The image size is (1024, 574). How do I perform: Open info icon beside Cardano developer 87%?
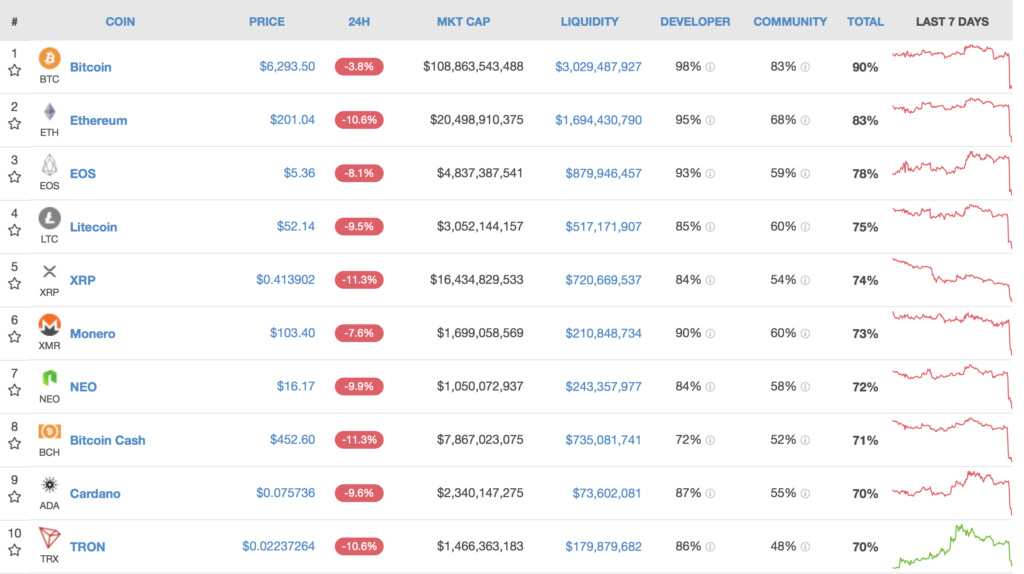[711, 493]
